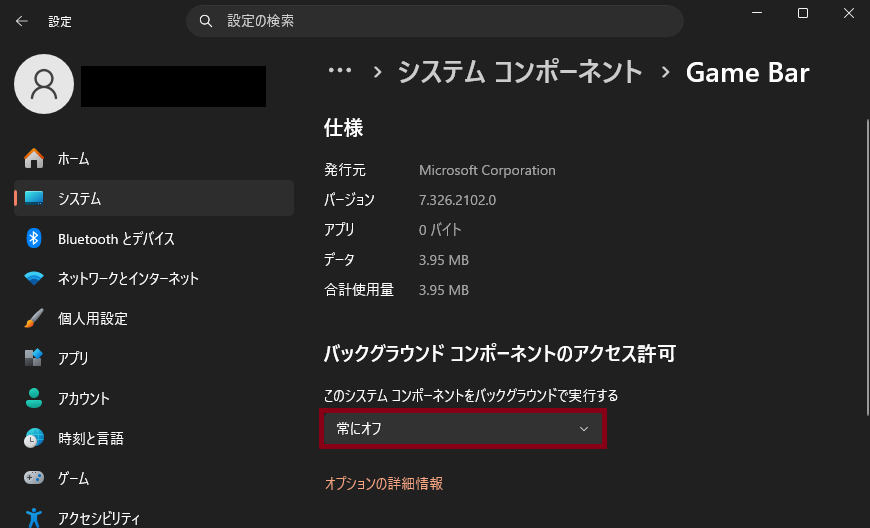This screenshot has height=528, width=870.
Task: Open the ゲーム controller icon
Action: click(34, 478)
